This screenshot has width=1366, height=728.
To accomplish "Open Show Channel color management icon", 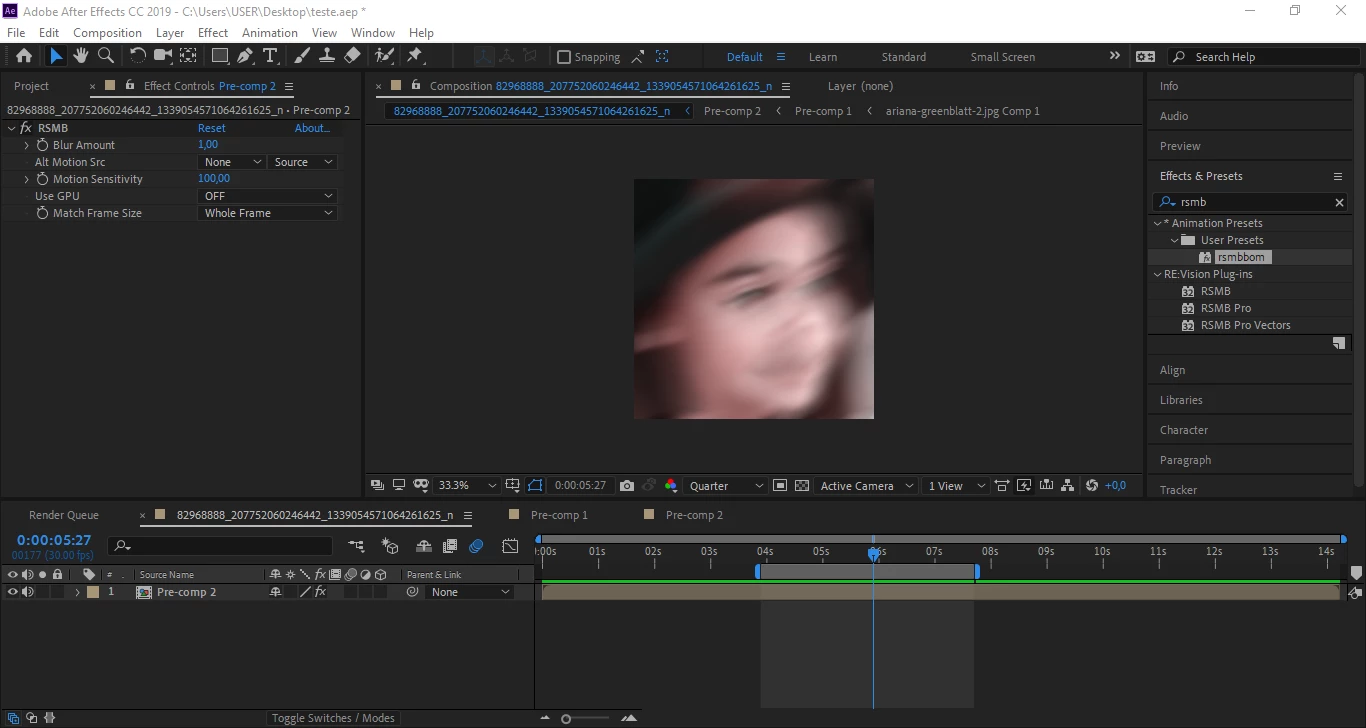I will [x=670, y=485].
